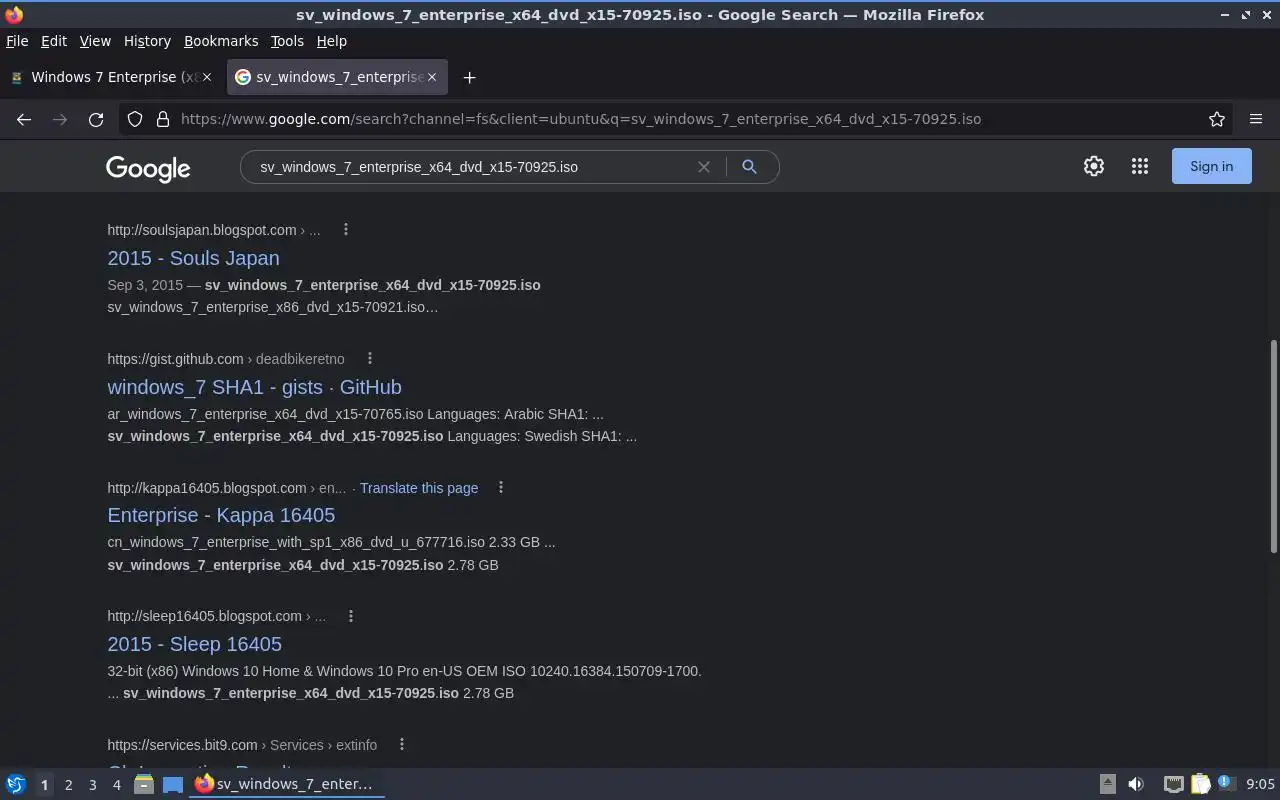
Task: Submit search with magnifier icon
Action: (749, 167)
